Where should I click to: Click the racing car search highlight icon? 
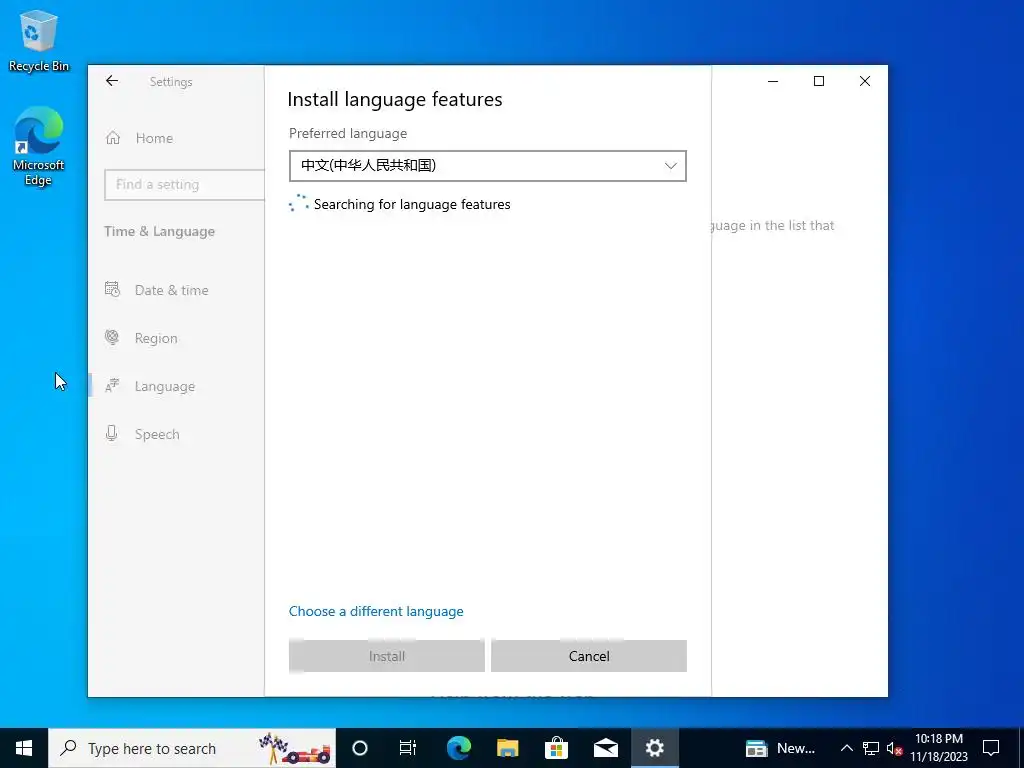295,748
